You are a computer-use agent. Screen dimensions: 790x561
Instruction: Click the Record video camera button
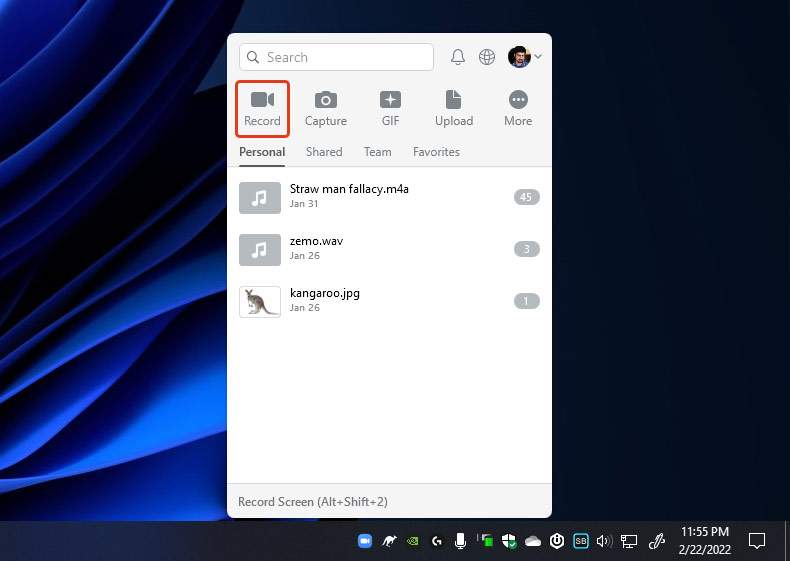(x=262, y=109)
